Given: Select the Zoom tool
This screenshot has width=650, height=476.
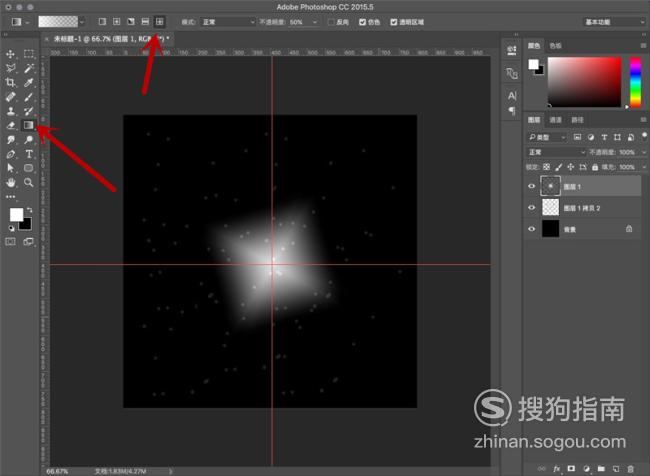Looking at the screenshot, I should tap(29, 182).
